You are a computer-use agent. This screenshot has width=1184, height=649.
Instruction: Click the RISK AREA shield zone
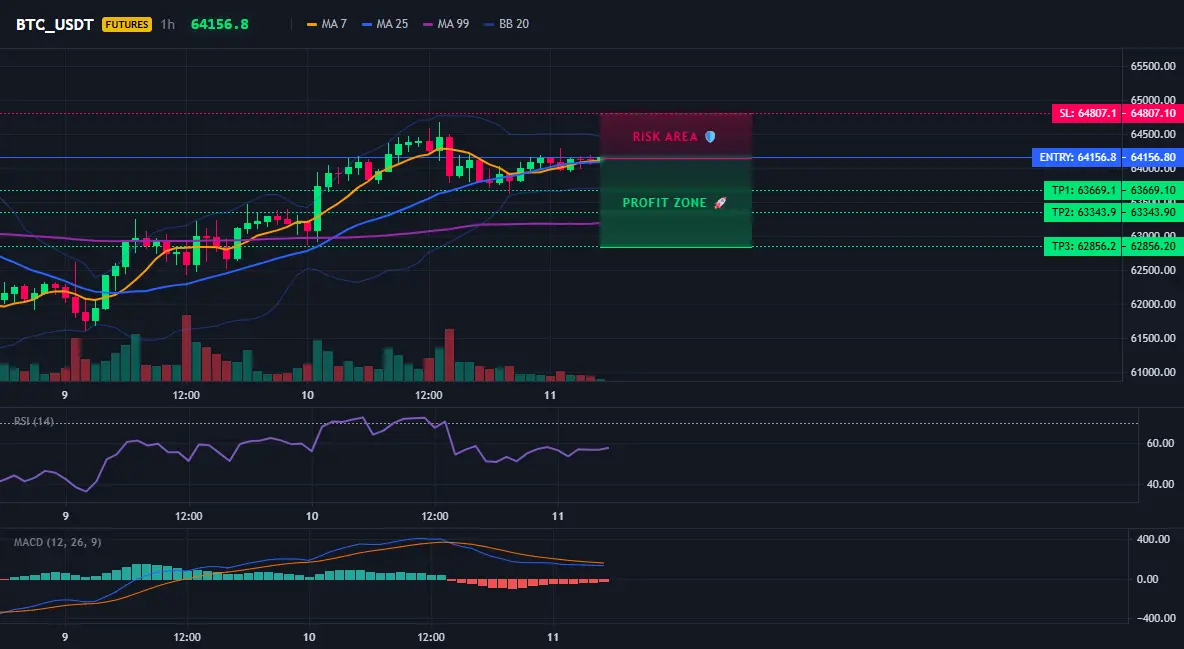[x=676, y=137]
